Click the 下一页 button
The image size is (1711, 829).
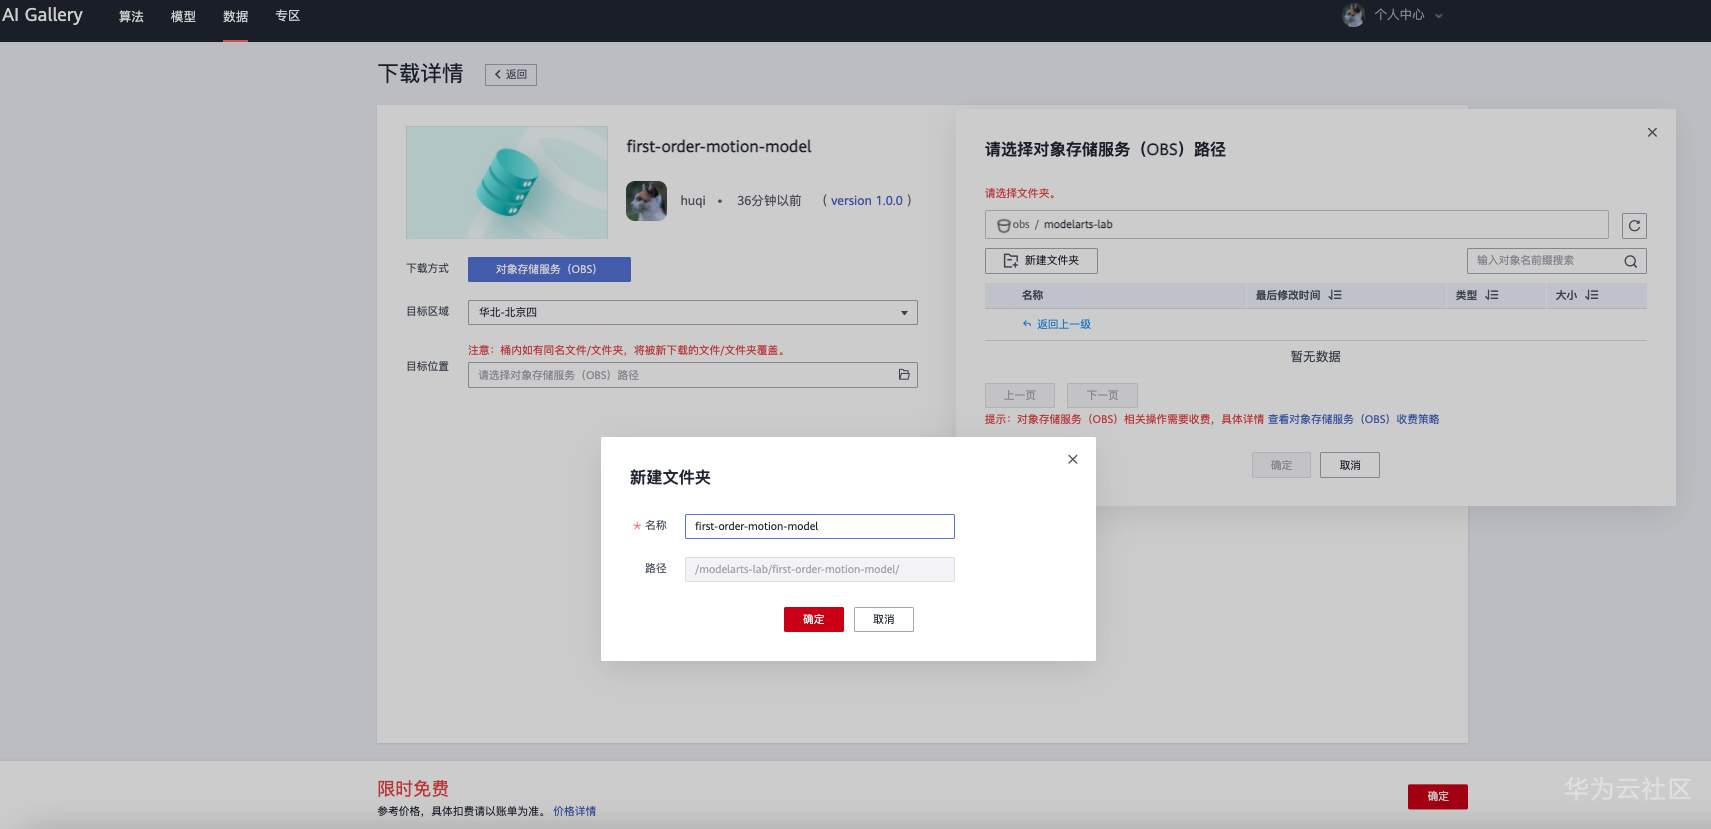pyautogui.click(x=1102, y=395)
